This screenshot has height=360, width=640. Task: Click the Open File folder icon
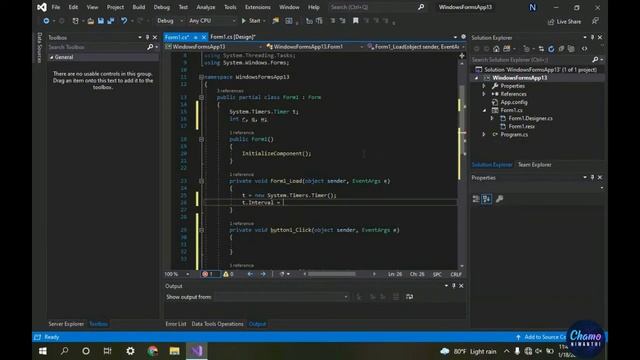click(x=91, y=21)
